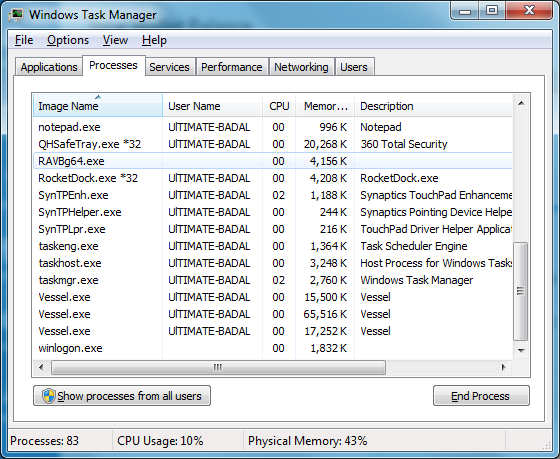
Task: Select RocketDock.exe *32 process
Action: click(272, 178)
